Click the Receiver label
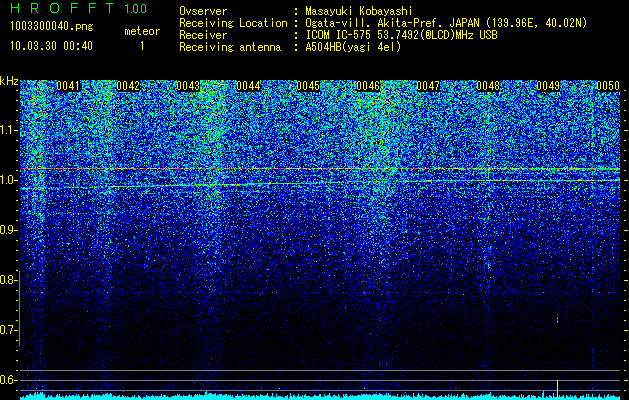 (x=203, y=35)
